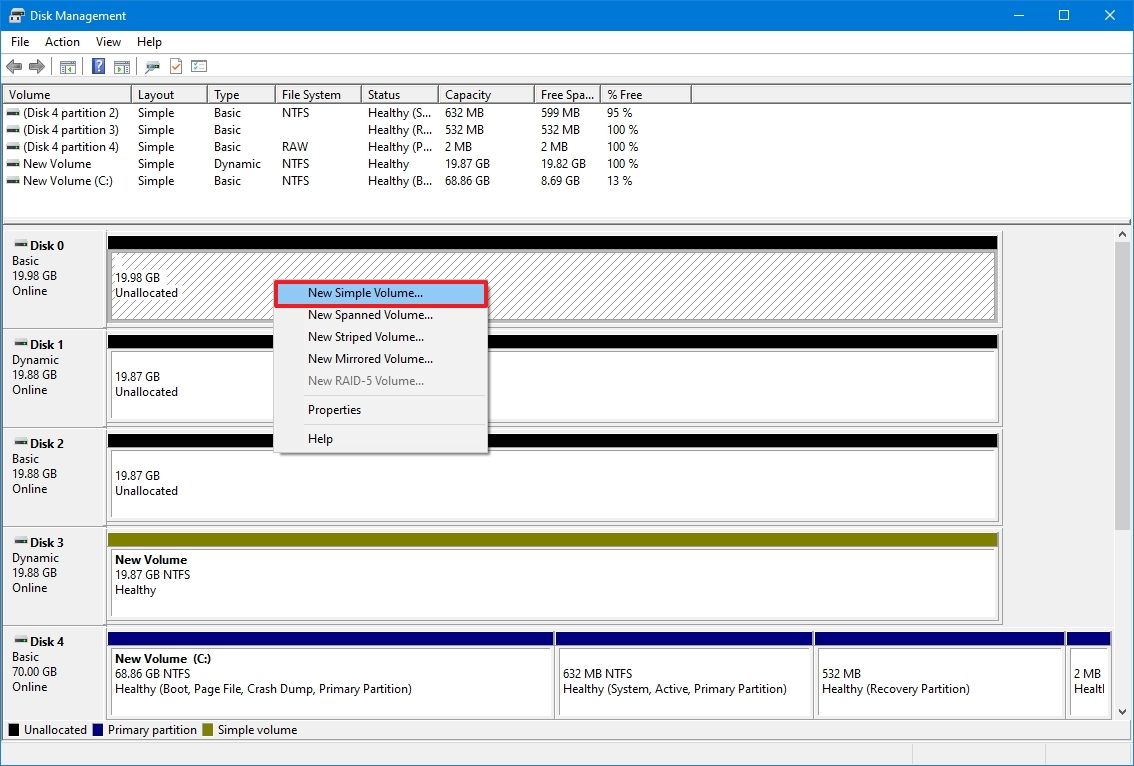Screen dimensions: 1134x766
Task: Click the checkmark document toolbar icon
Action: click(176, 66)
